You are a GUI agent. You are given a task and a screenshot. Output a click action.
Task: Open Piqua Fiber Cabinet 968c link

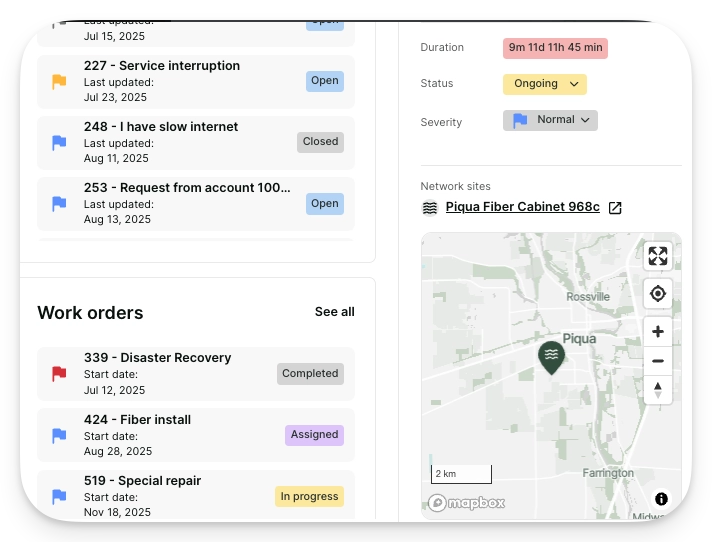[x=522, y=207]
